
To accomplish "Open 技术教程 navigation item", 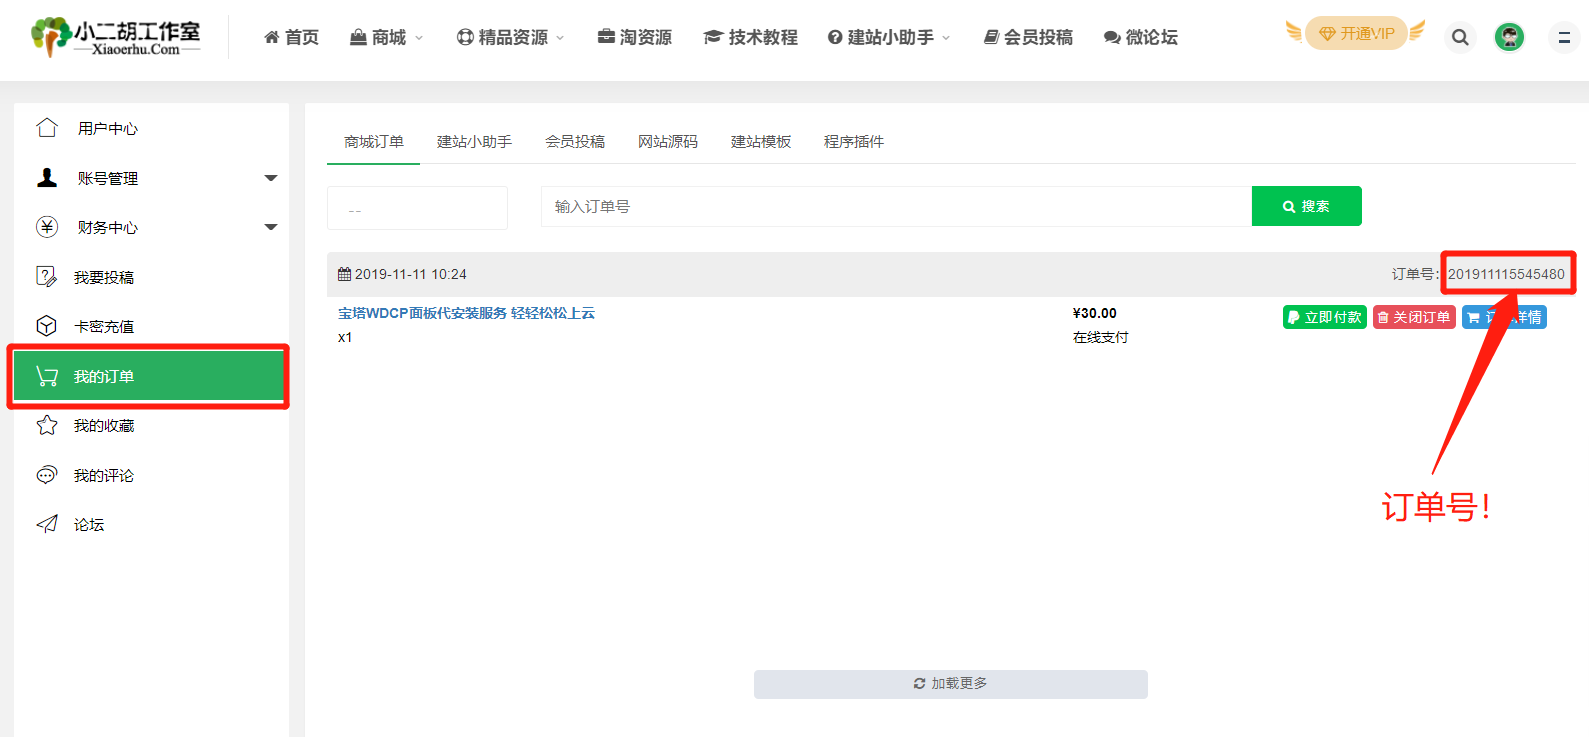I will 751,37.
